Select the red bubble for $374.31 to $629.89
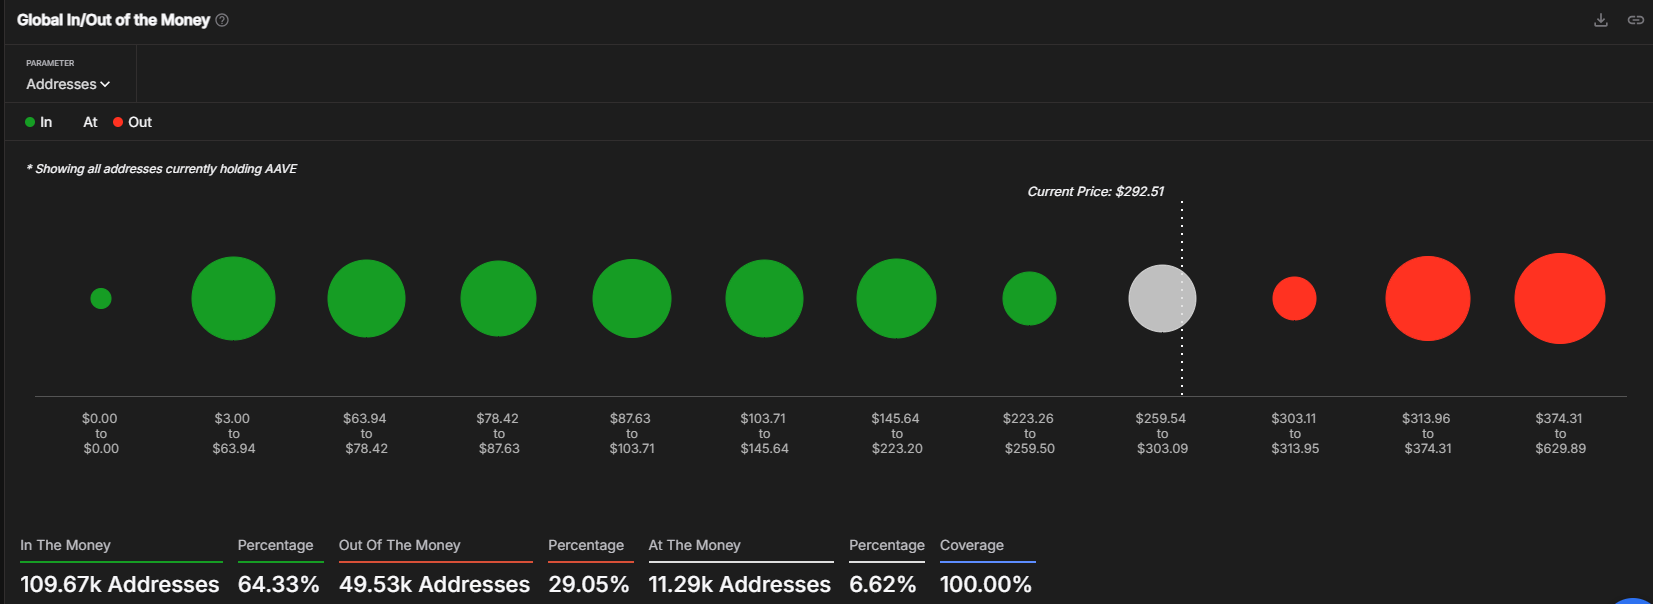Image resolution: width=1653 pixels, height=604 pixels. (x=1560, y=298)
